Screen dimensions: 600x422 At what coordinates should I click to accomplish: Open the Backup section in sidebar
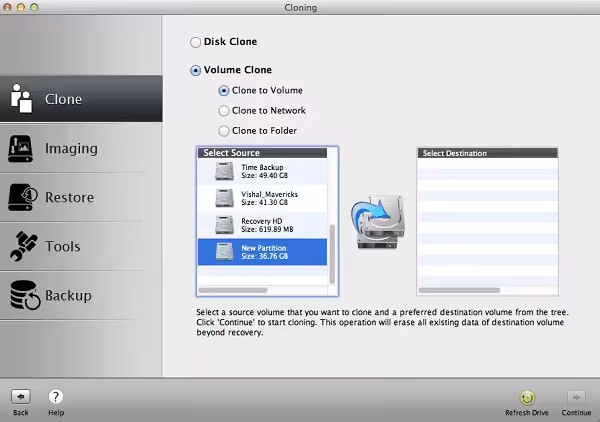tap(81, 295)
